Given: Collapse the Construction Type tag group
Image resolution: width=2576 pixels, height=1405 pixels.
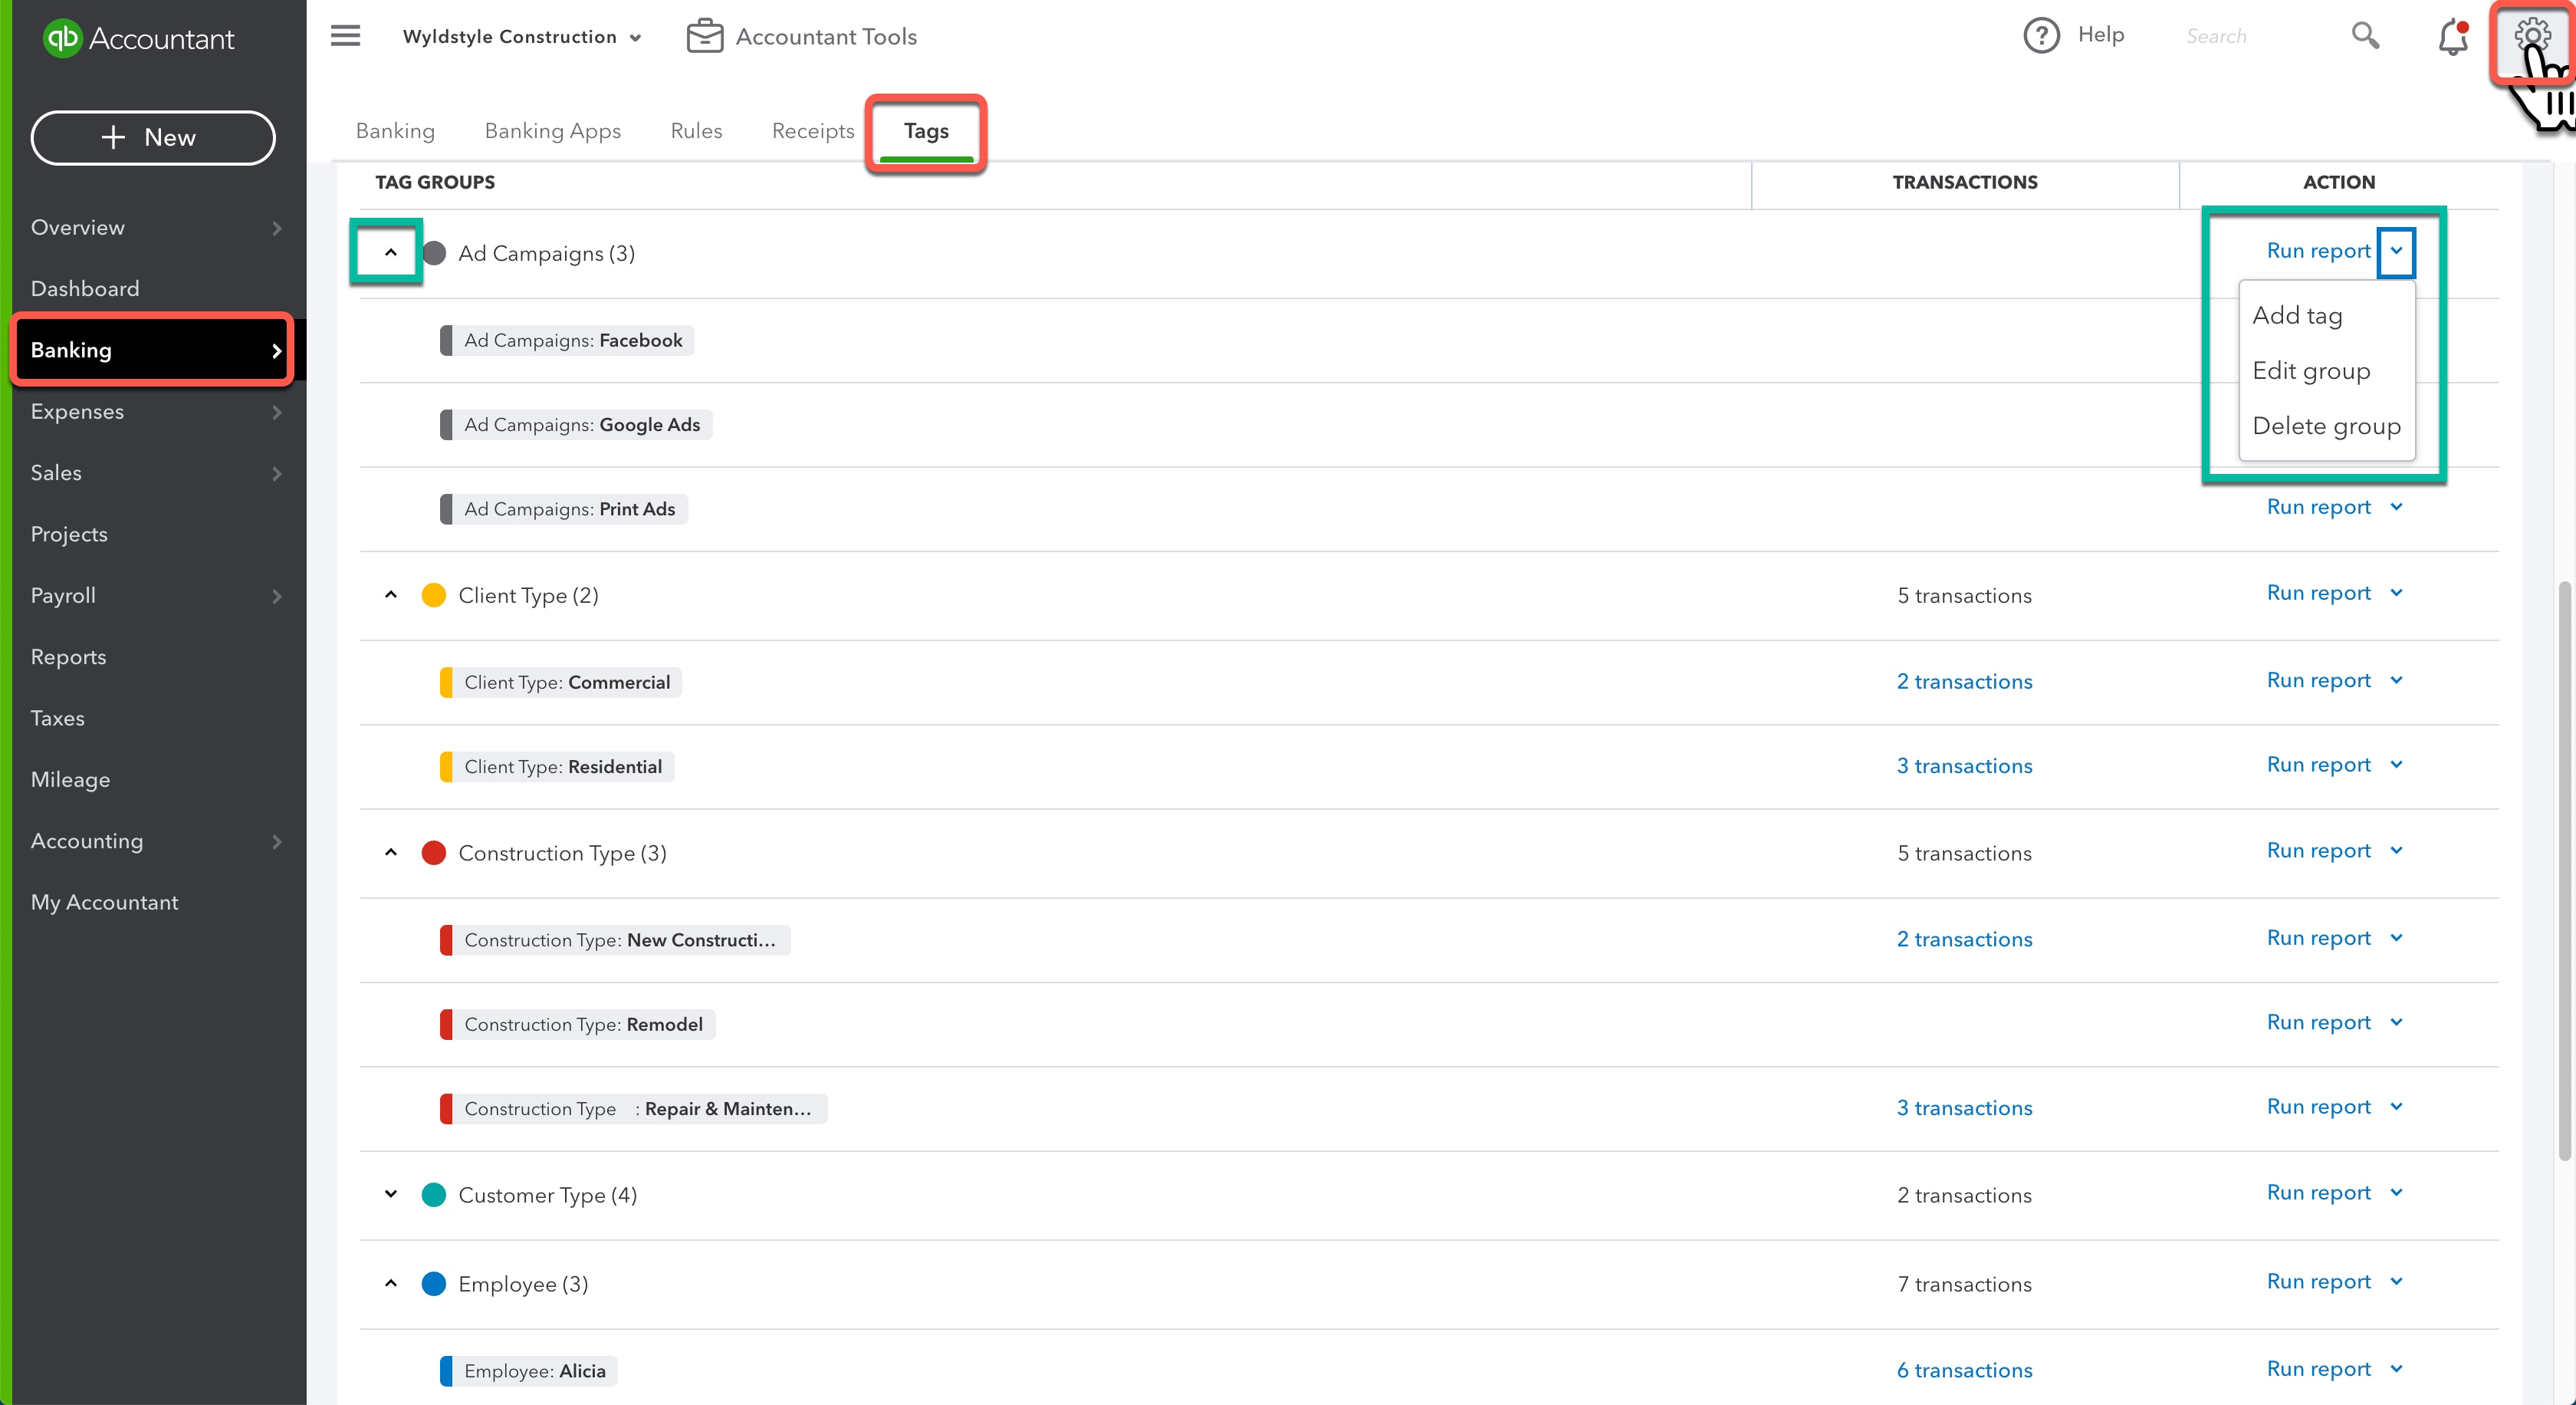Looking at the screenshot, I should pos(391,853).
